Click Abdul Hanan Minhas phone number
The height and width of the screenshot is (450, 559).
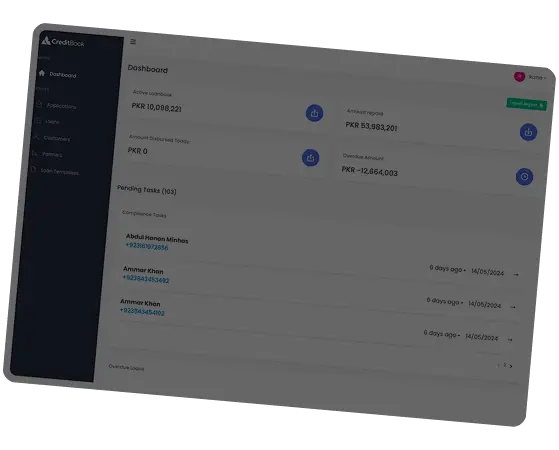point(147,247)
